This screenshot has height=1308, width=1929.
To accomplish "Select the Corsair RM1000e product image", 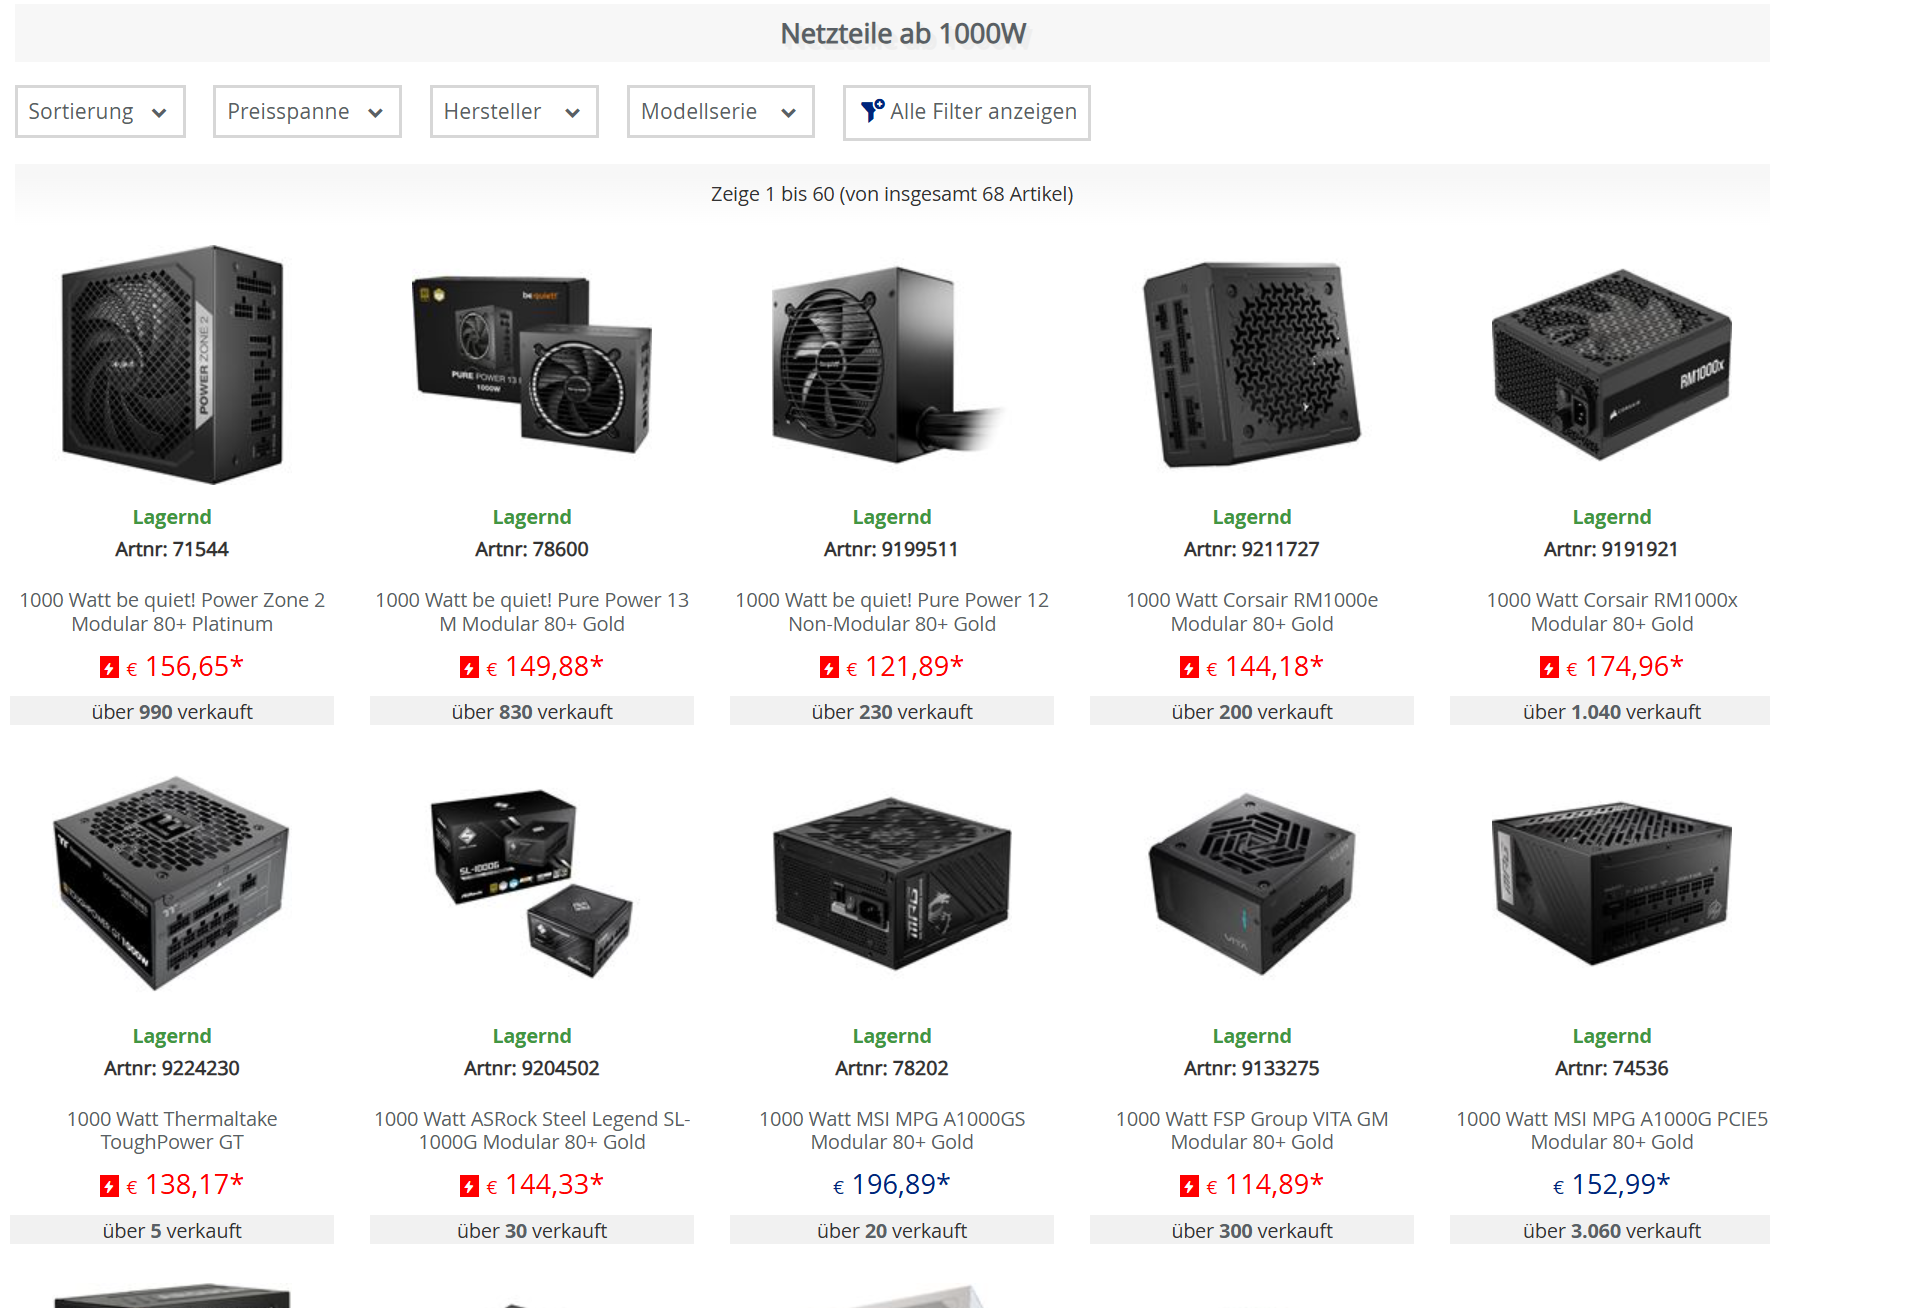I will 1251,365.
